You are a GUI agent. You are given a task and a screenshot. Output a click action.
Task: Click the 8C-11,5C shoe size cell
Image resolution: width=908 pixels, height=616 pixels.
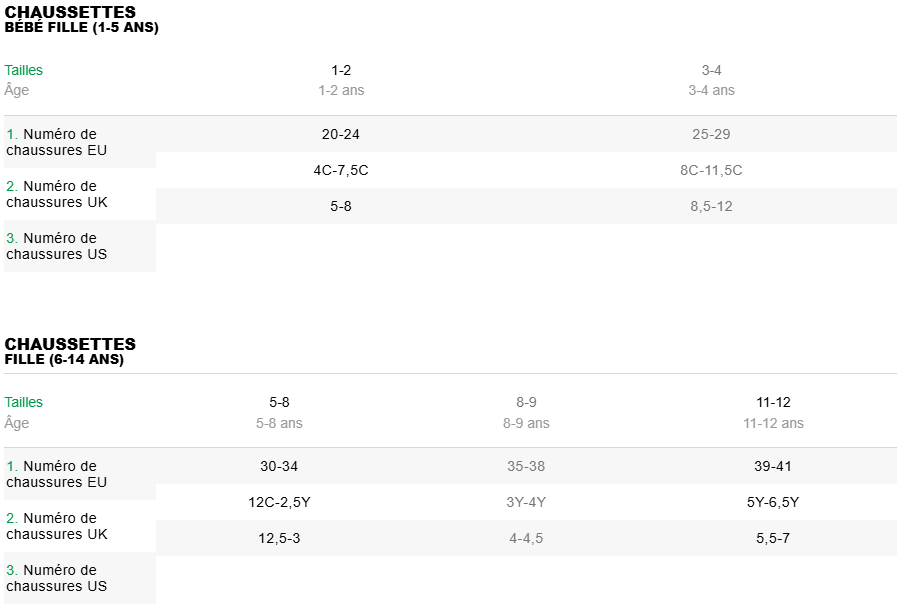coord(711,170)
